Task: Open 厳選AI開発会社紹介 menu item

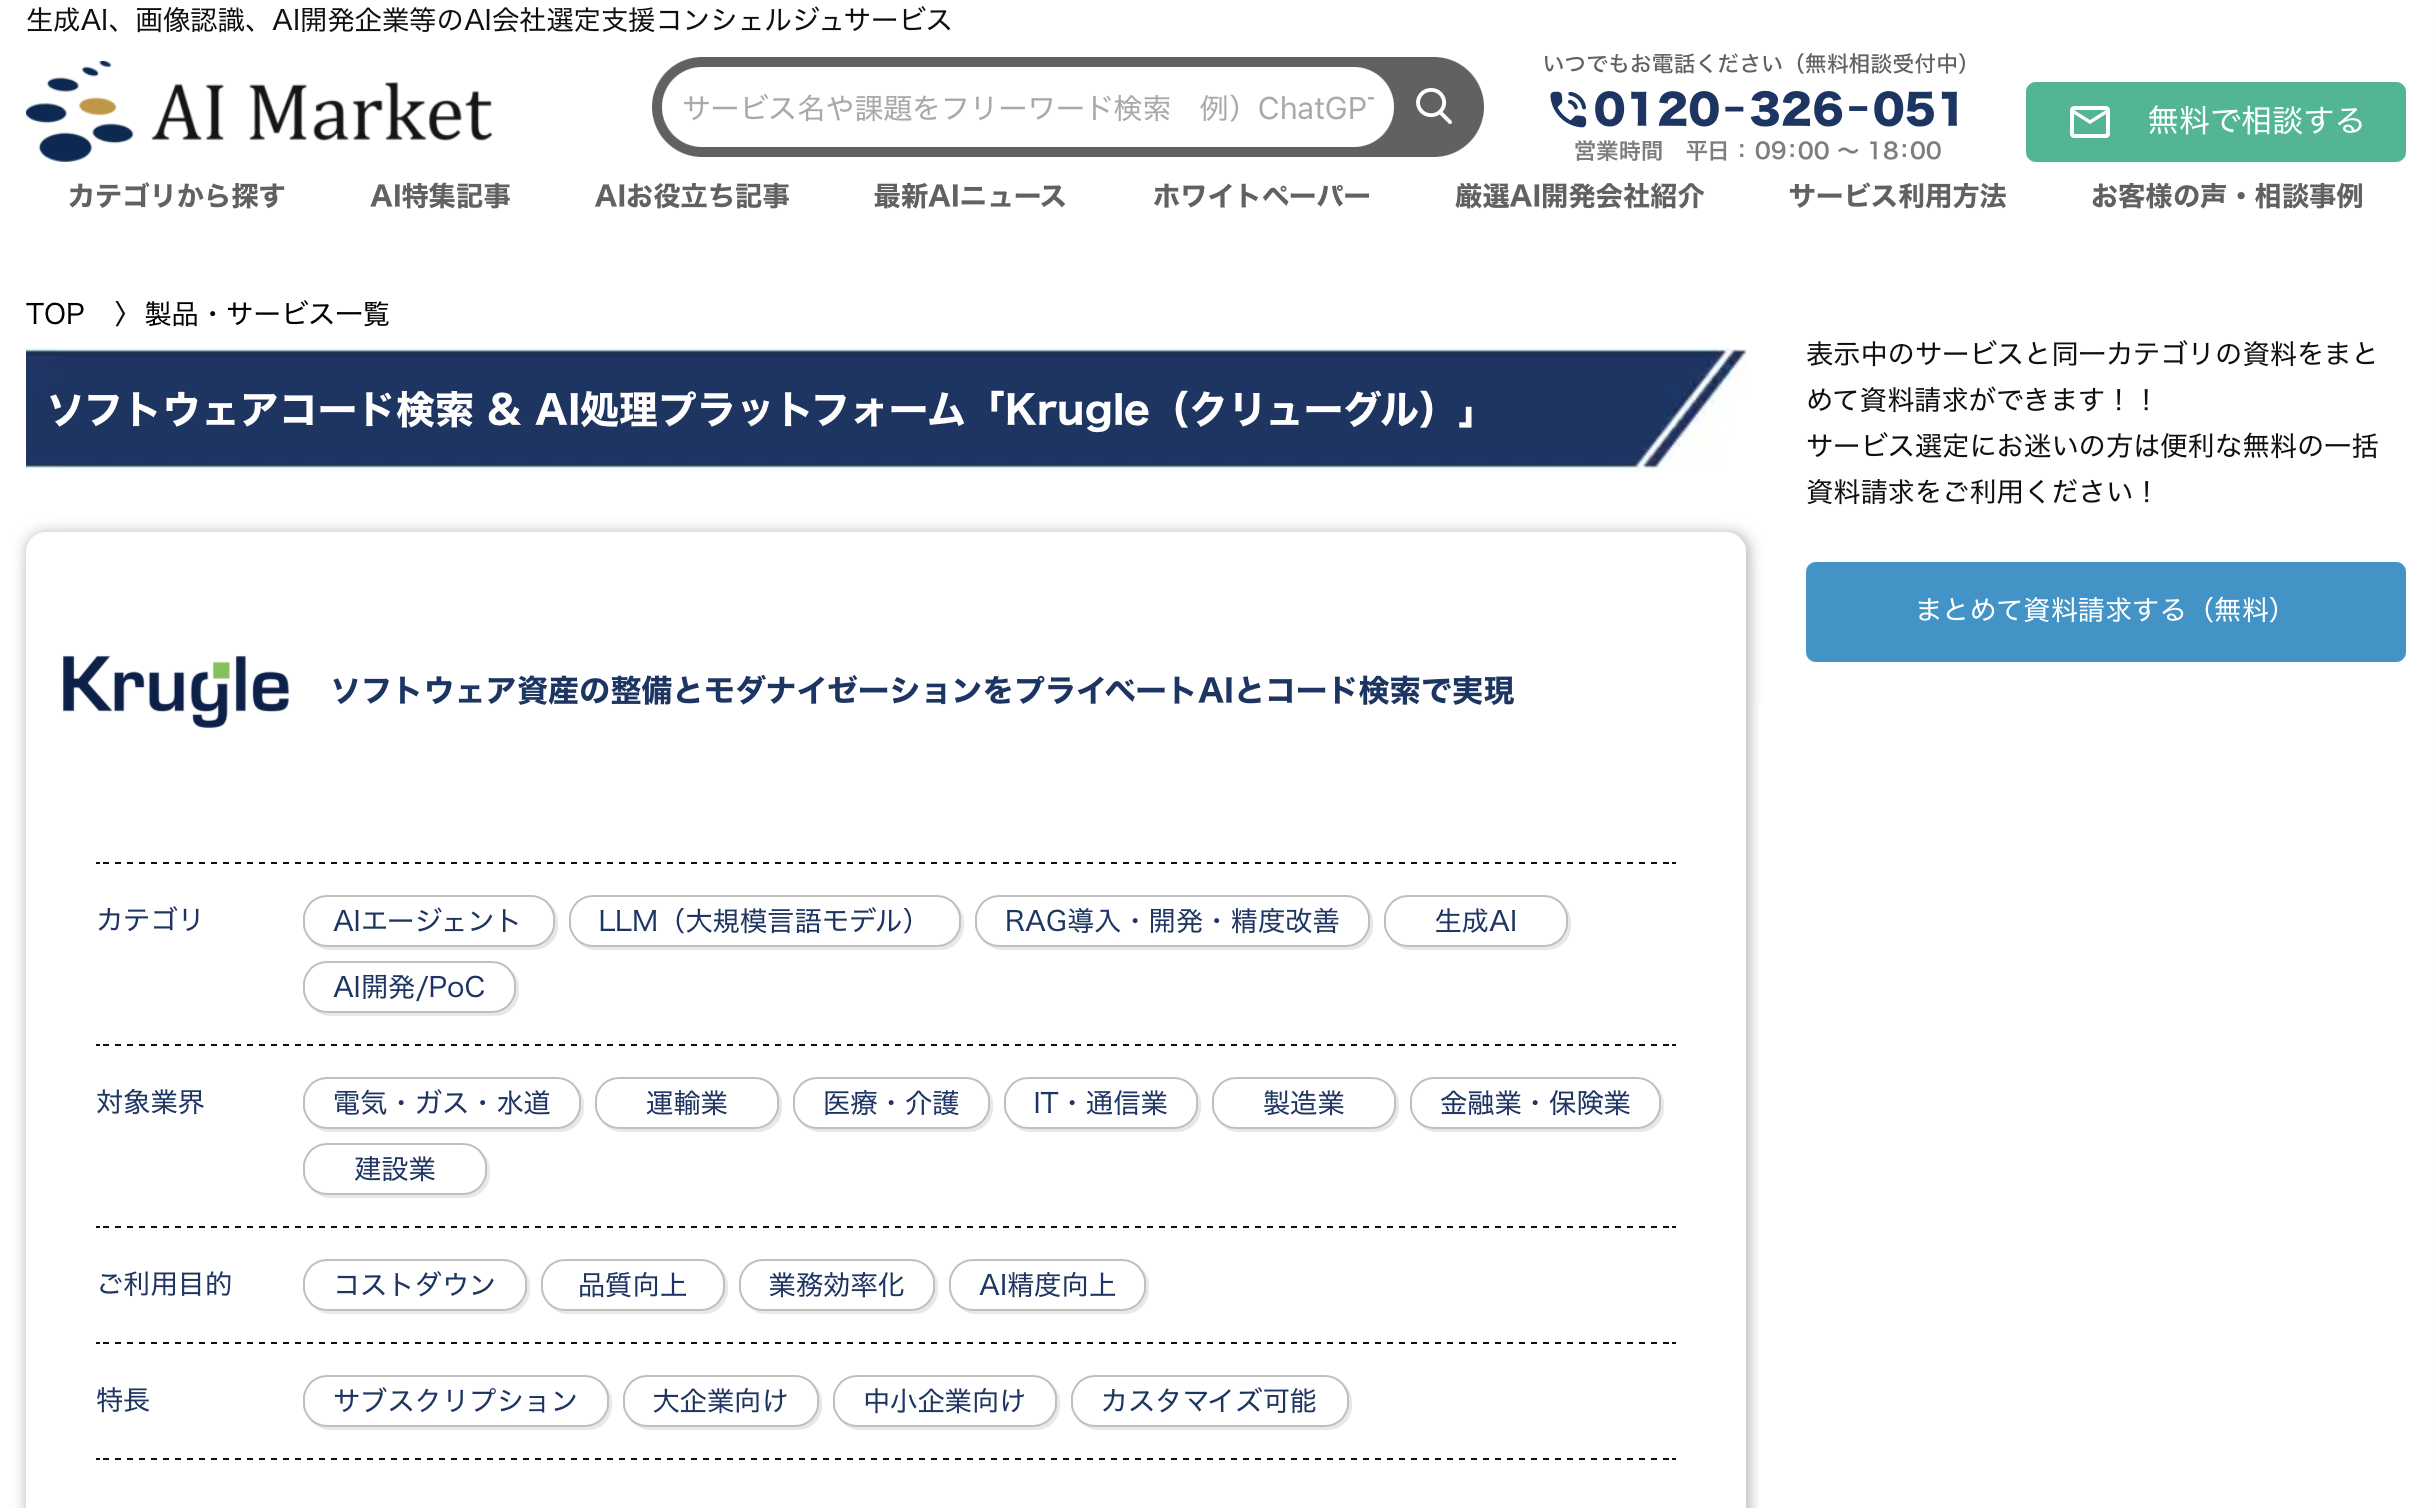Action: (1579, 196)
